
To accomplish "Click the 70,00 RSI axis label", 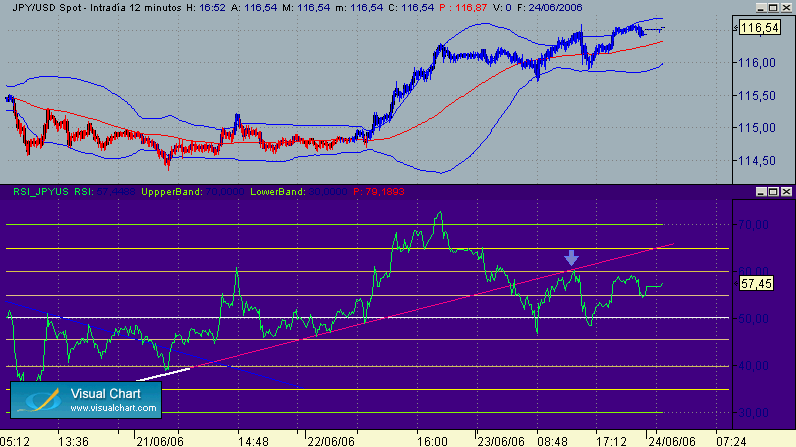I will pos(754,225).
